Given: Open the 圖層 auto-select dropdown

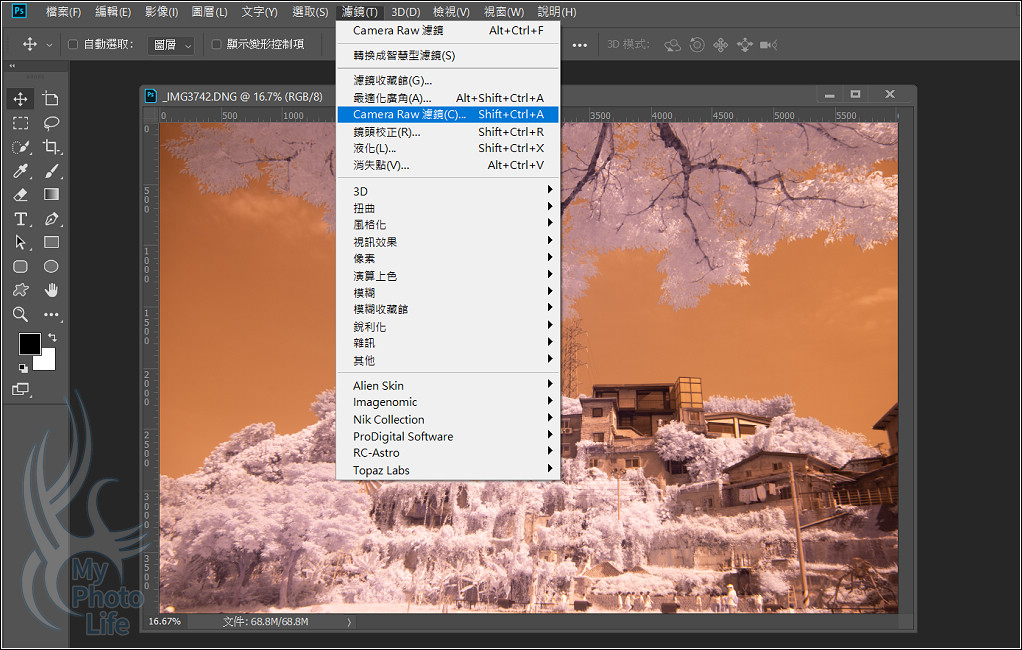Looking at the screenshot, I should click(x=171, y=45).
